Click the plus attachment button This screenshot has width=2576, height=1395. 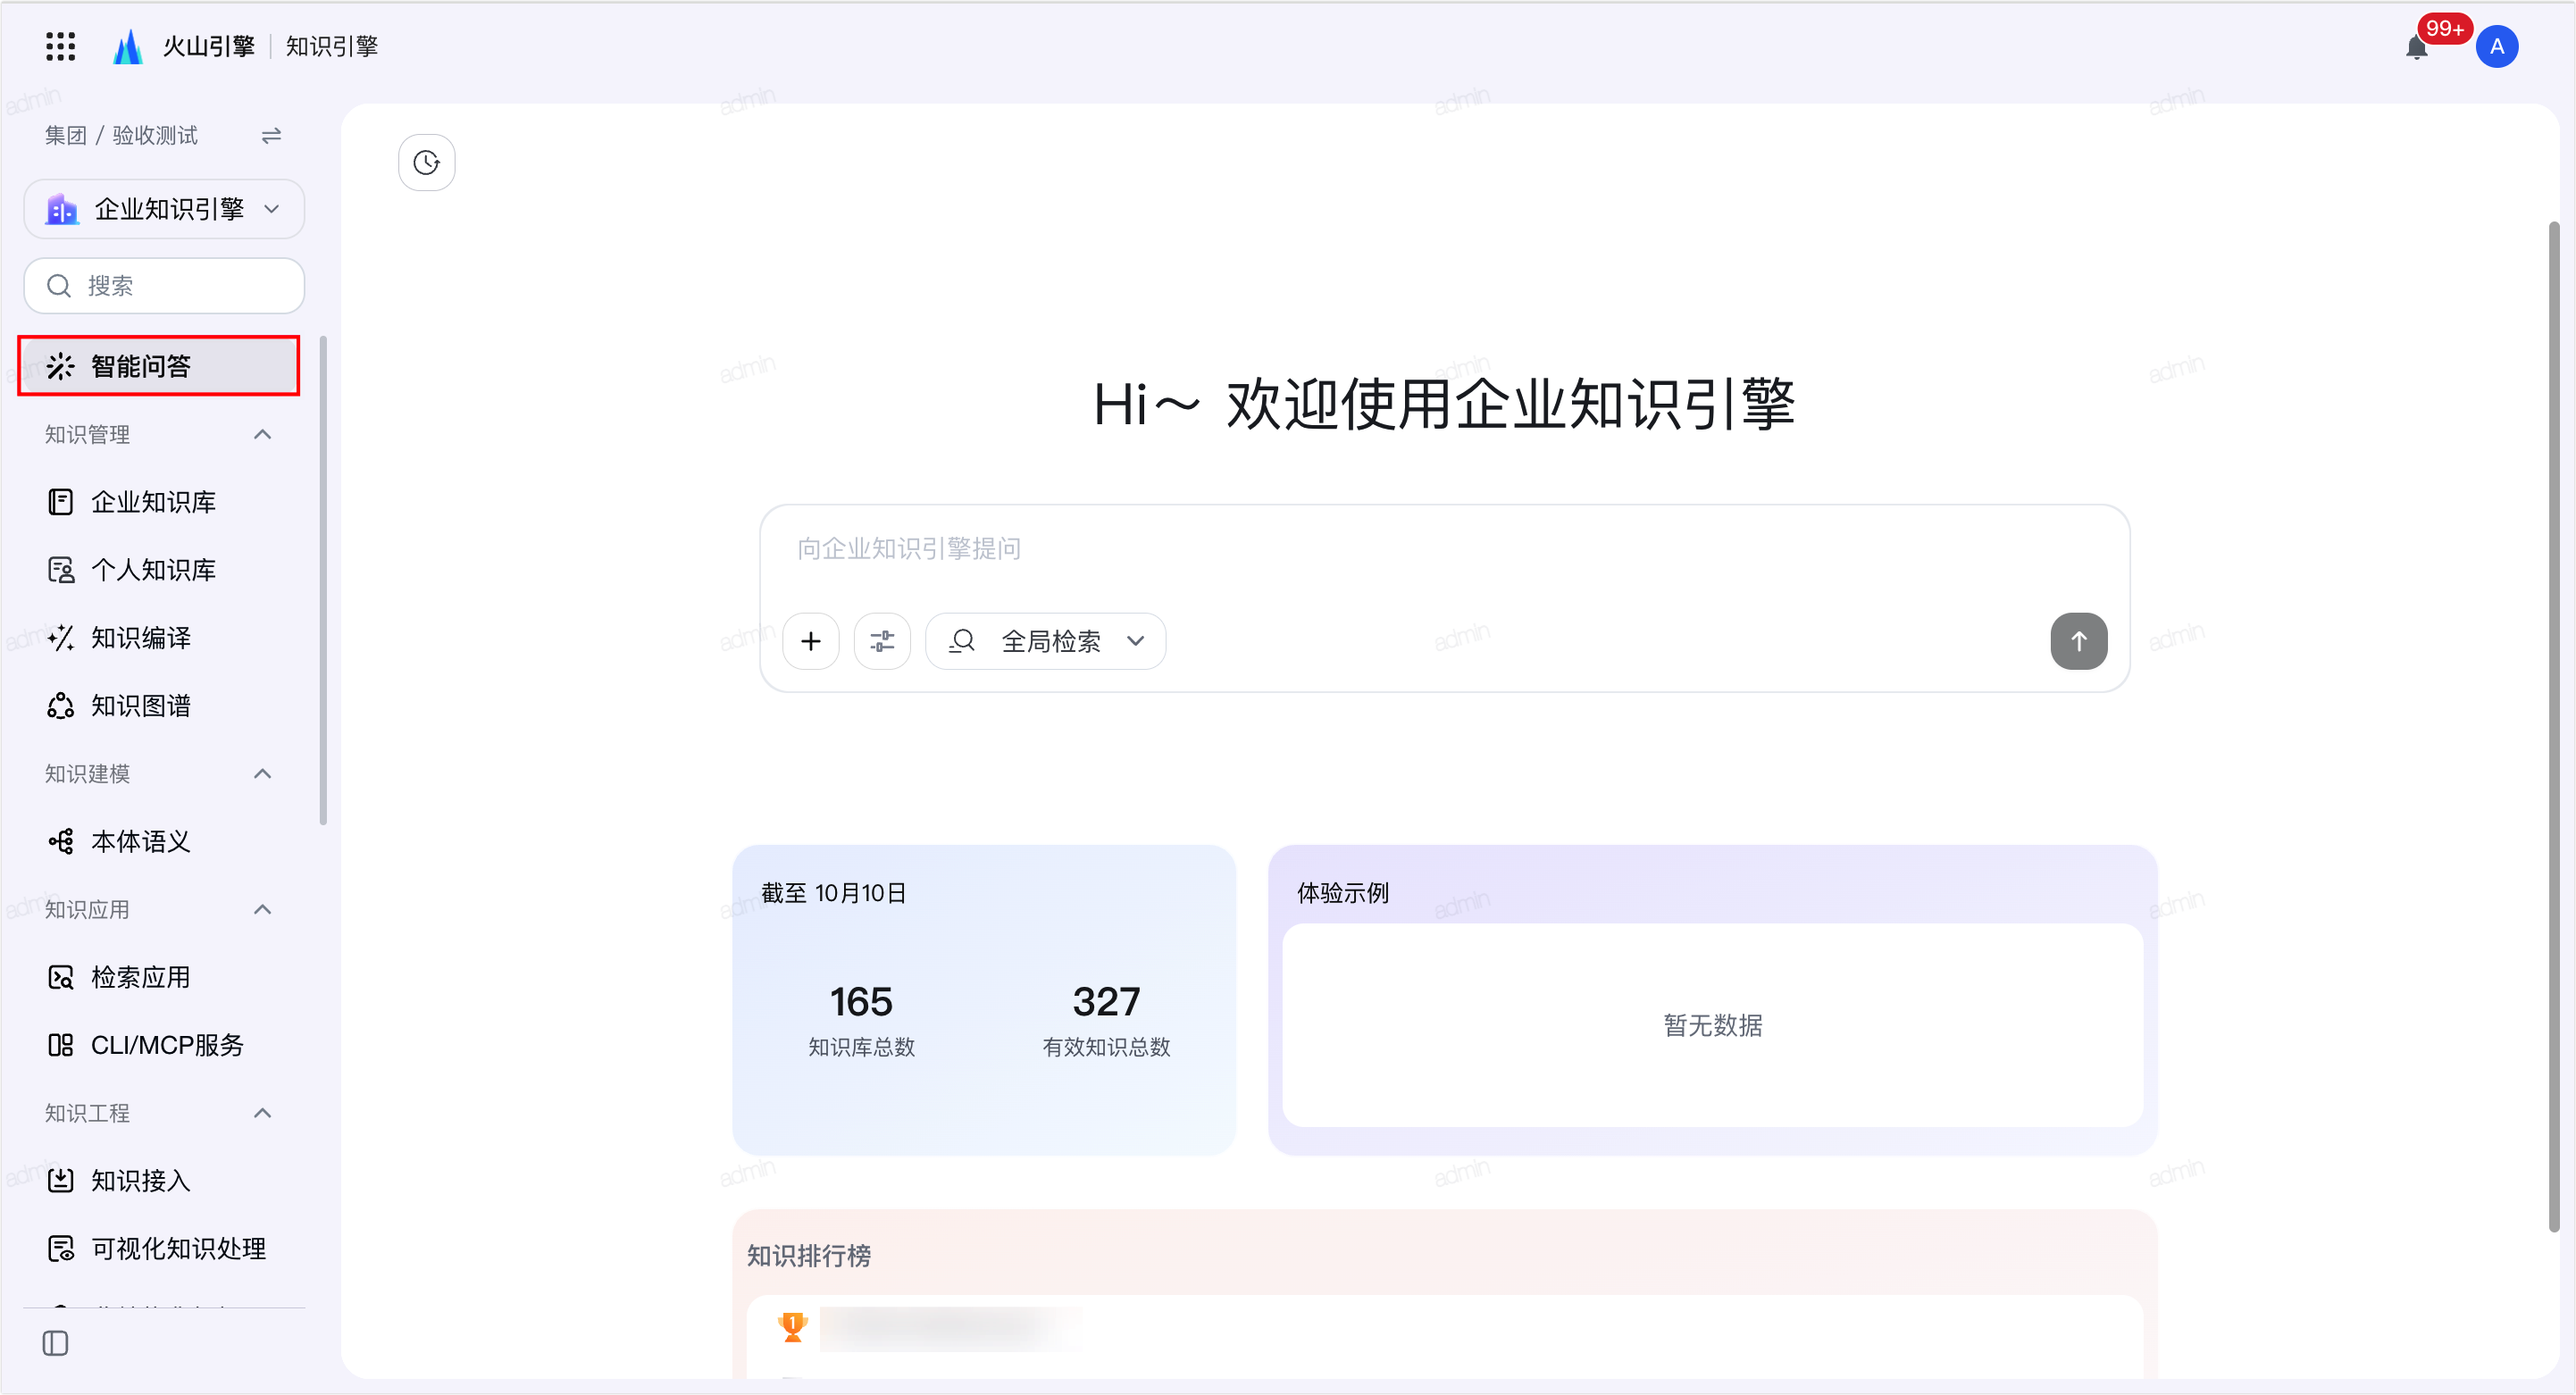(x=811, y=641)
